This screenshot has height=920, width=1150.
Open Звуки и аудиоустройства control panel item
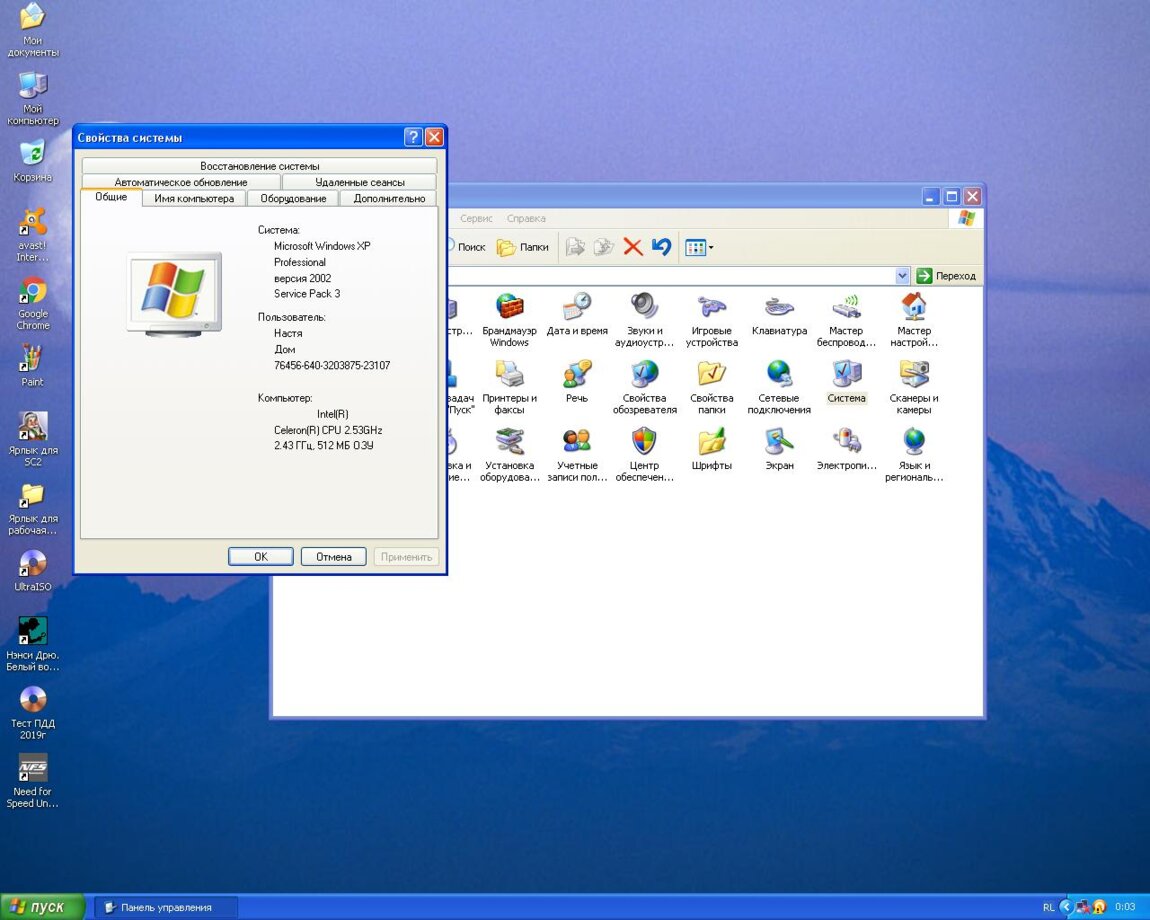click(x=644, y=308)
